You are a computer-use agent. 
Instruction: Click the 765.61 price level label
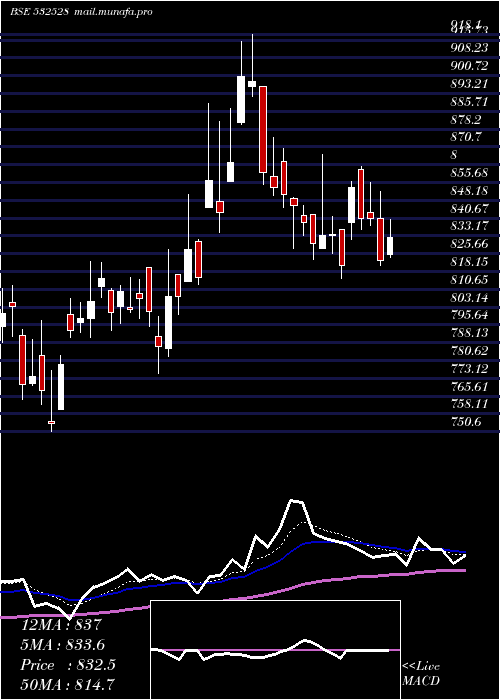pos(468,387)
